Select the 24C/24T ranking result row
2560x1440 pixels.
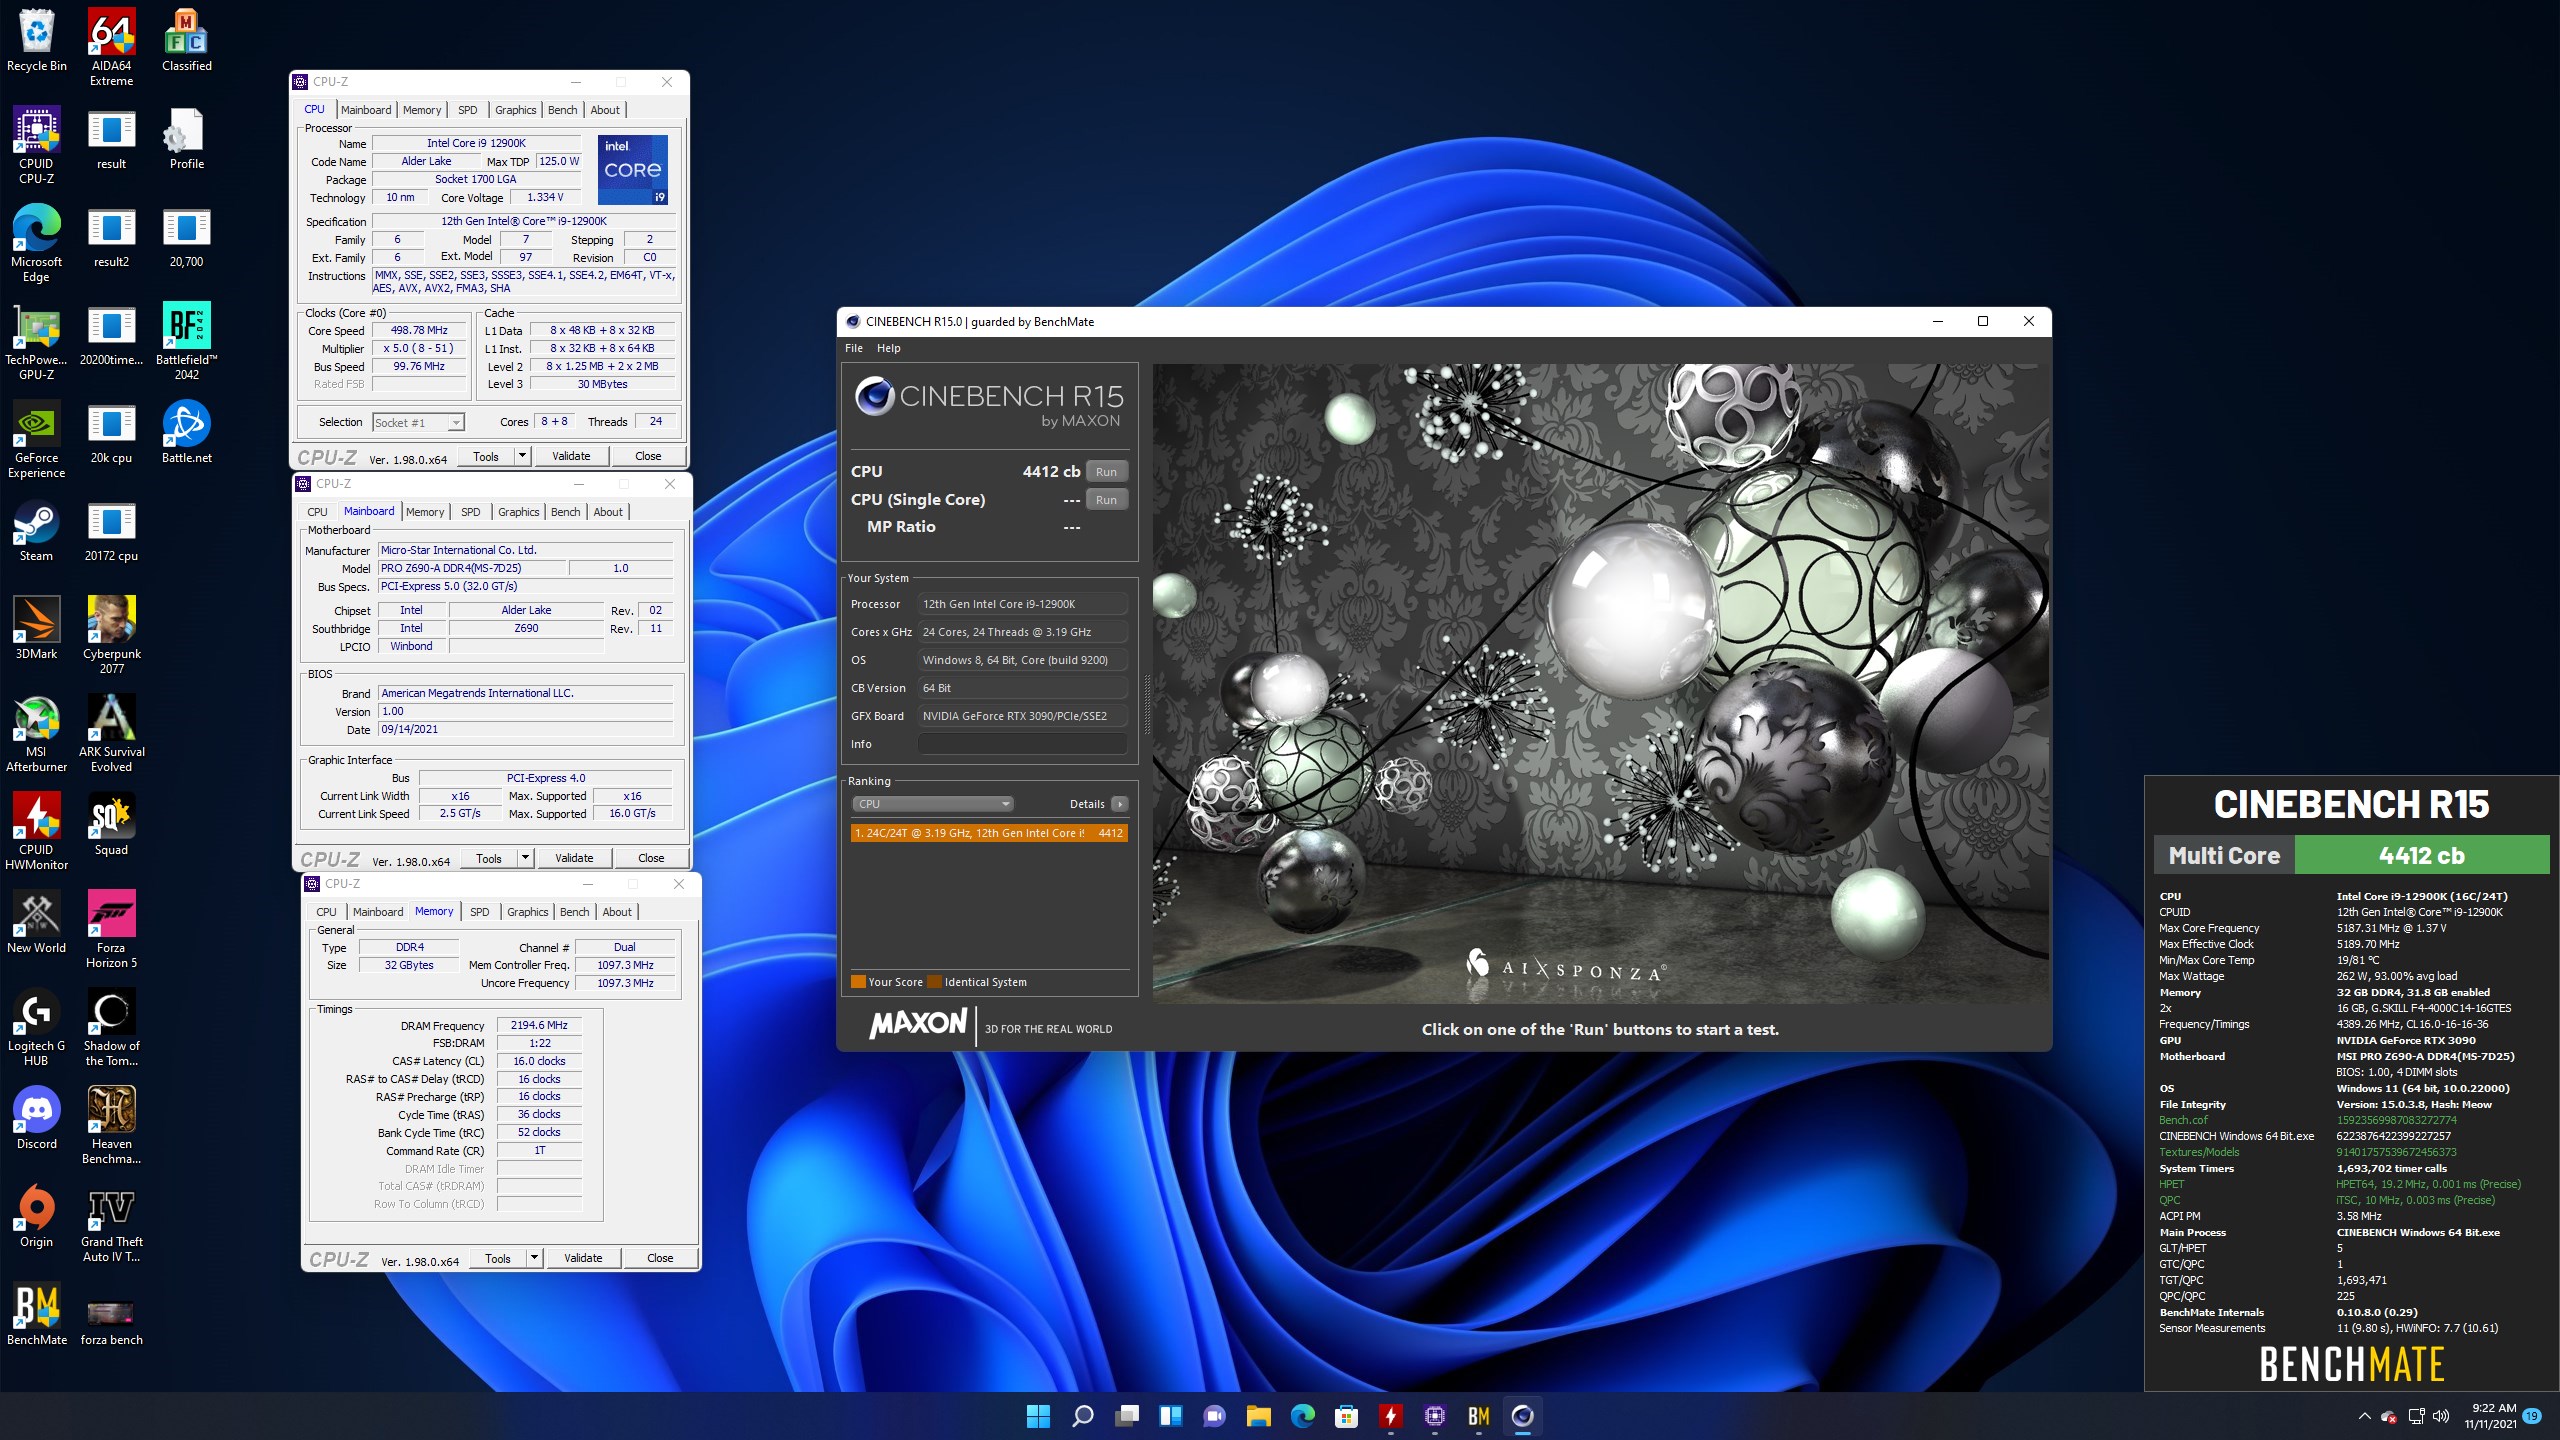988,833
